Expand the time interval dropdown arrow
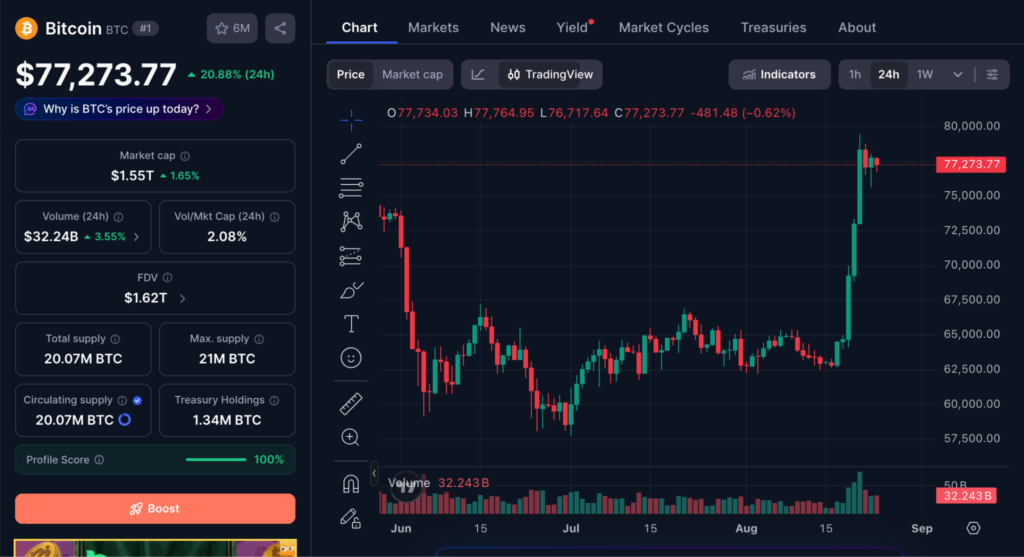The height and width of the screenshot is (557, 1024). 957,74
